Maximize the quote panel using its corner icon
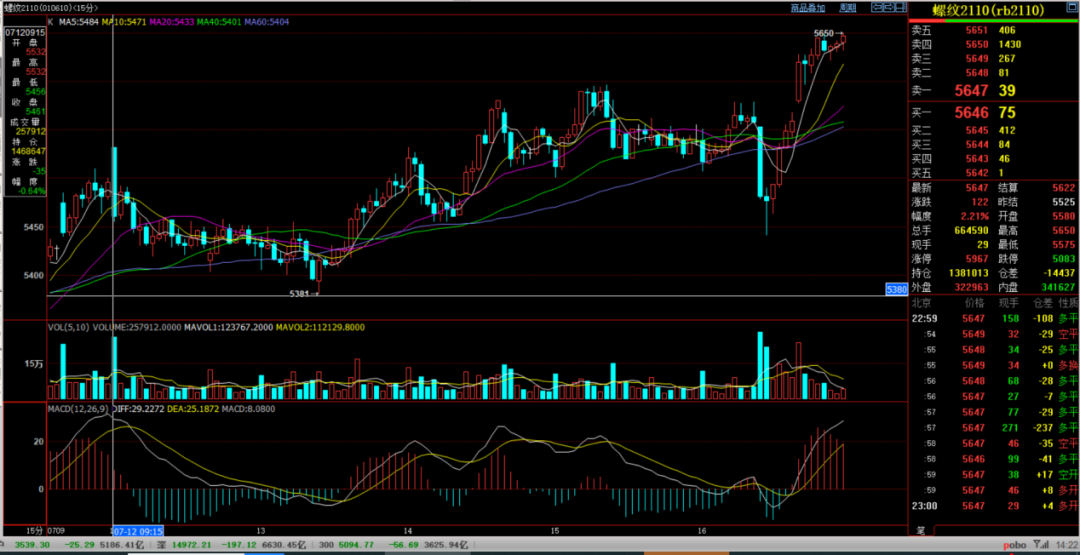The height and width of the screenshot is (555, 1080). [x=1073, y=8]
